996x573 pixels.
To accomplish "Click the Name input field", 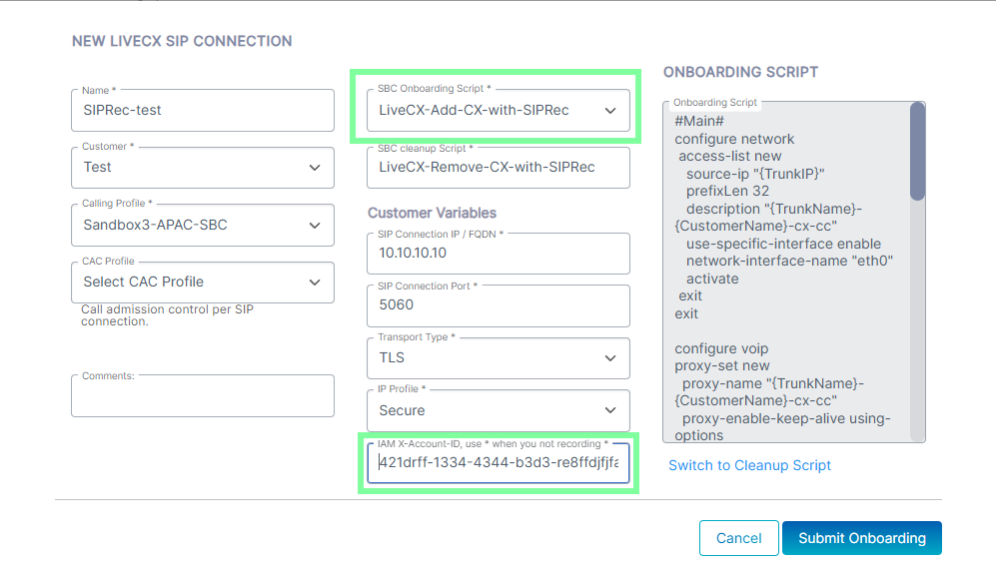I will 202,110.
